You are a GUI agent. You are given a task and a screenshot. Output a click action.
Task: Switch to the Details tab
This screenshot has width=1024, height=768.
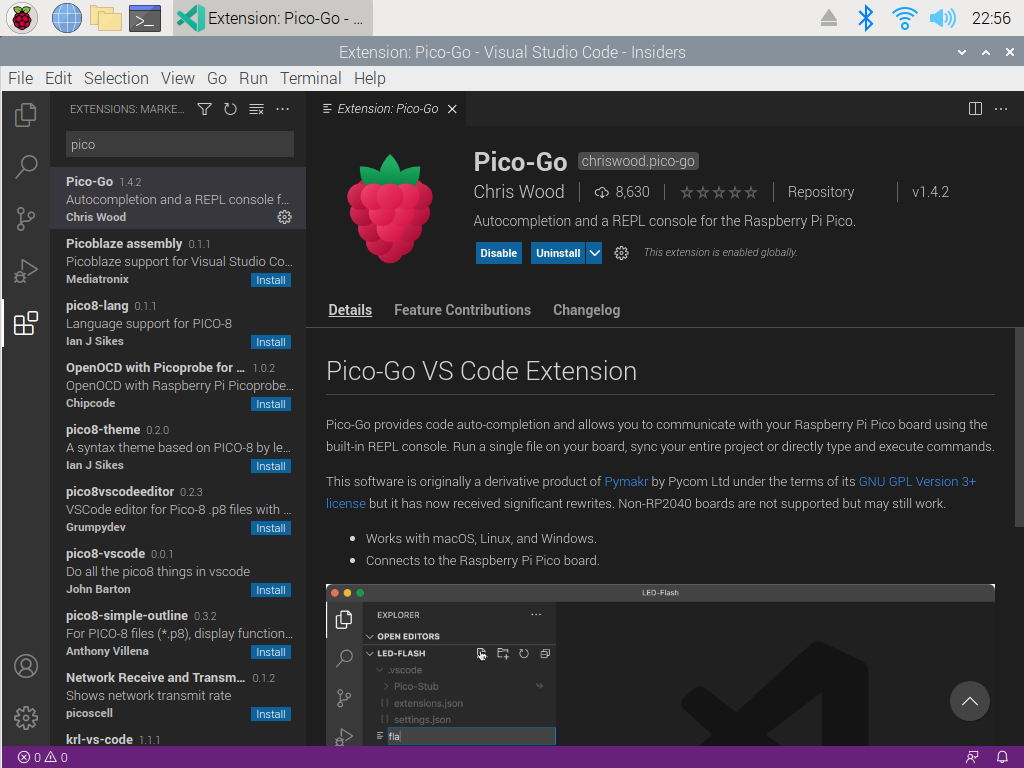pos(350,310)
